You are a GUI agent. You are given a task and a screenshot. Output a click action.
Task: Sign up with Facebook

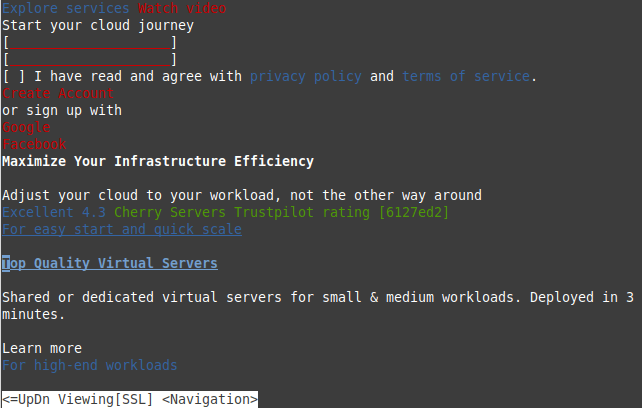[x=35, y=144]
